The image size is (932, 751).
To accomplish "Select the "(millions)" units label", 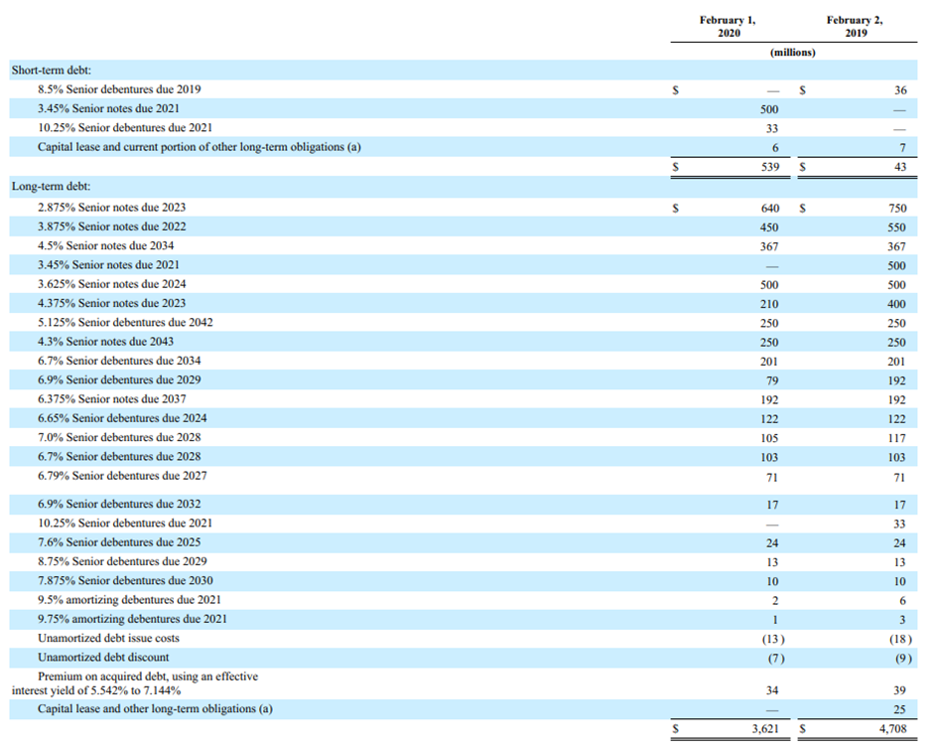I will 792,52.
